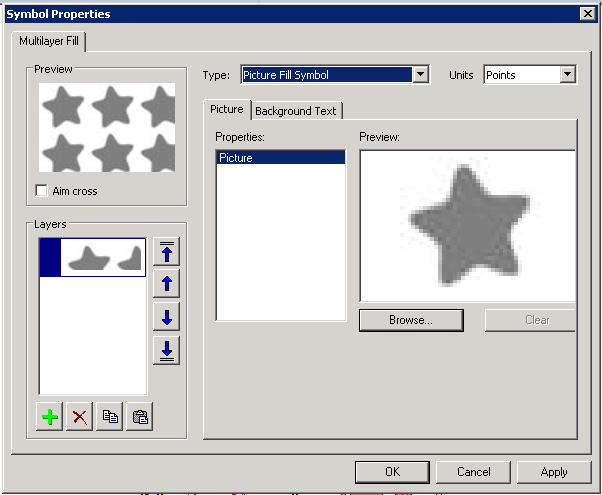Switch to the Background Text tab

(296, 111)
